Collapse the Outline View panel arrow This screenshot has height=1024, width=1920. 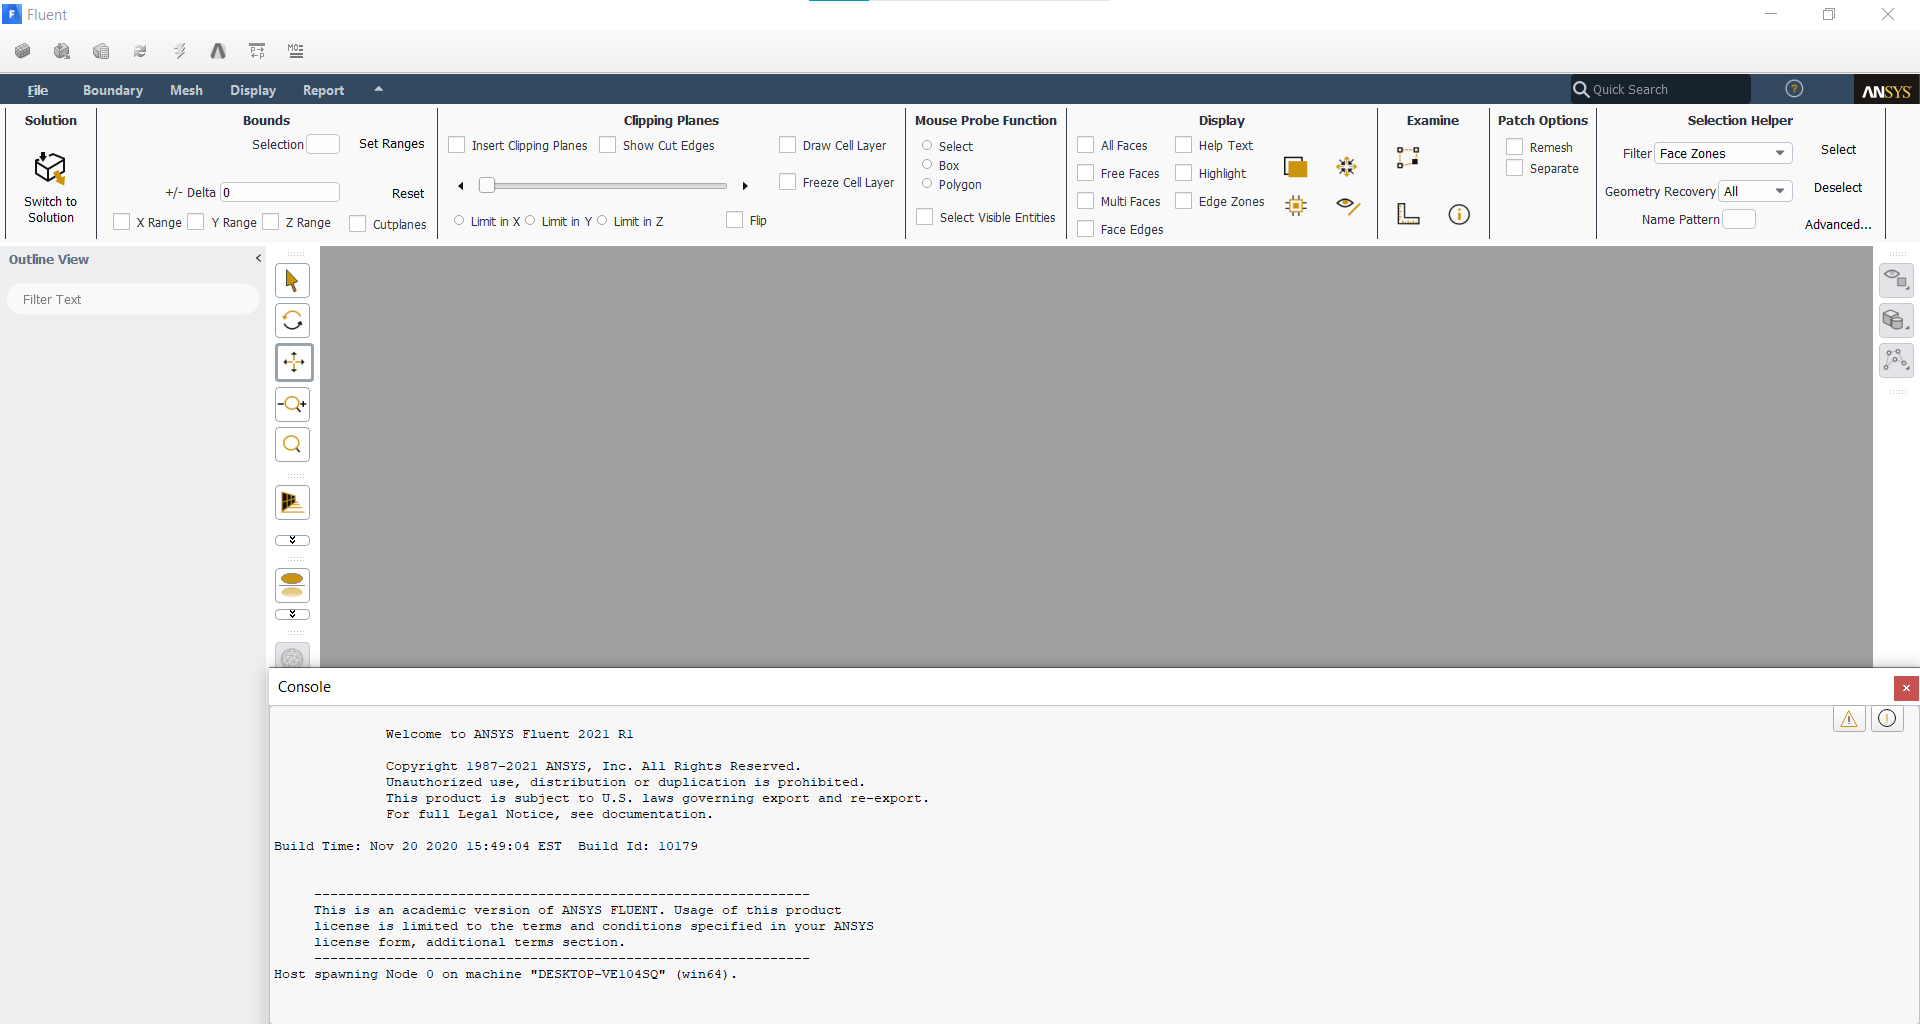[258, 258]
